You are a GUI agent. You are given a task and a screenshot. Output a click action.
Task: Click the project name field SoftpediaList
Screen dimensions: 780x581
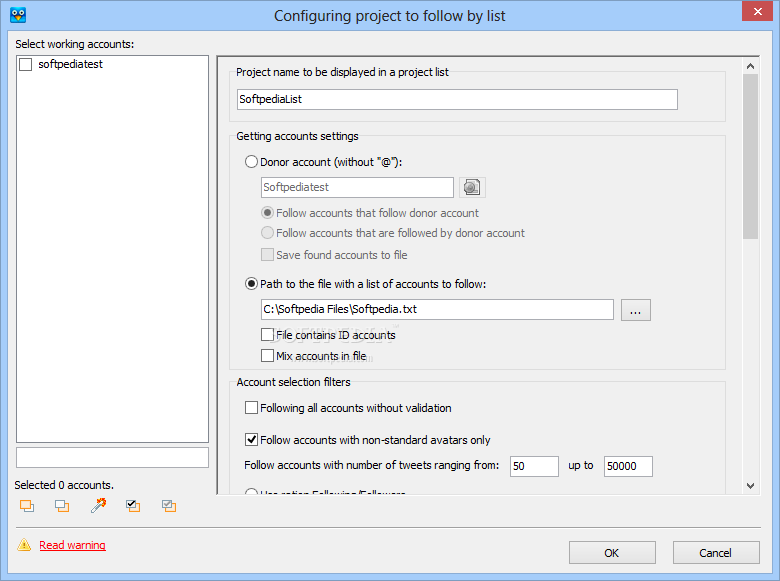(457, 99)
